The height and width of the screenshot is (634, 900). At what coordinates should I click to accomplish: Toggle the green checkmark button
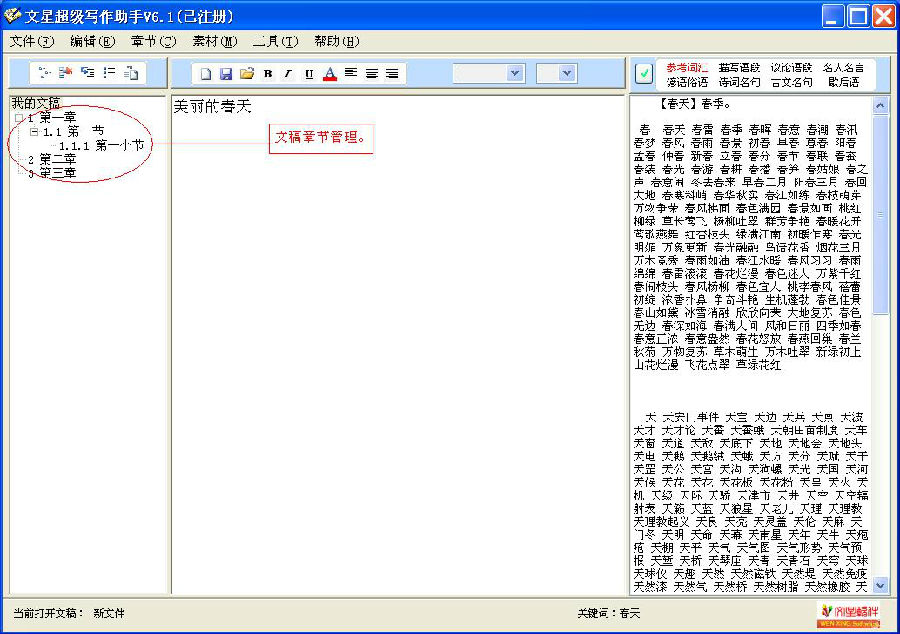tap(644, 73)
